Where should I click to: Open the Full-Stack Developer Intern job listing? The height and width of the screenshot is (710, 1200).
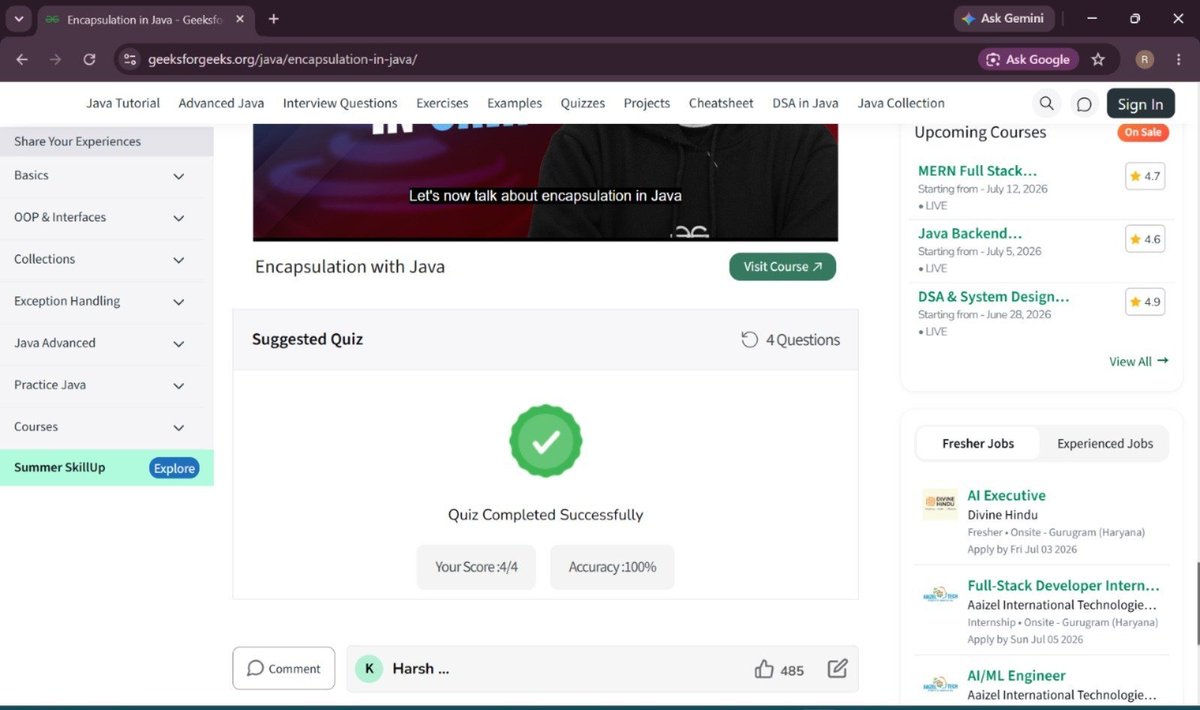pos(1063,585)
